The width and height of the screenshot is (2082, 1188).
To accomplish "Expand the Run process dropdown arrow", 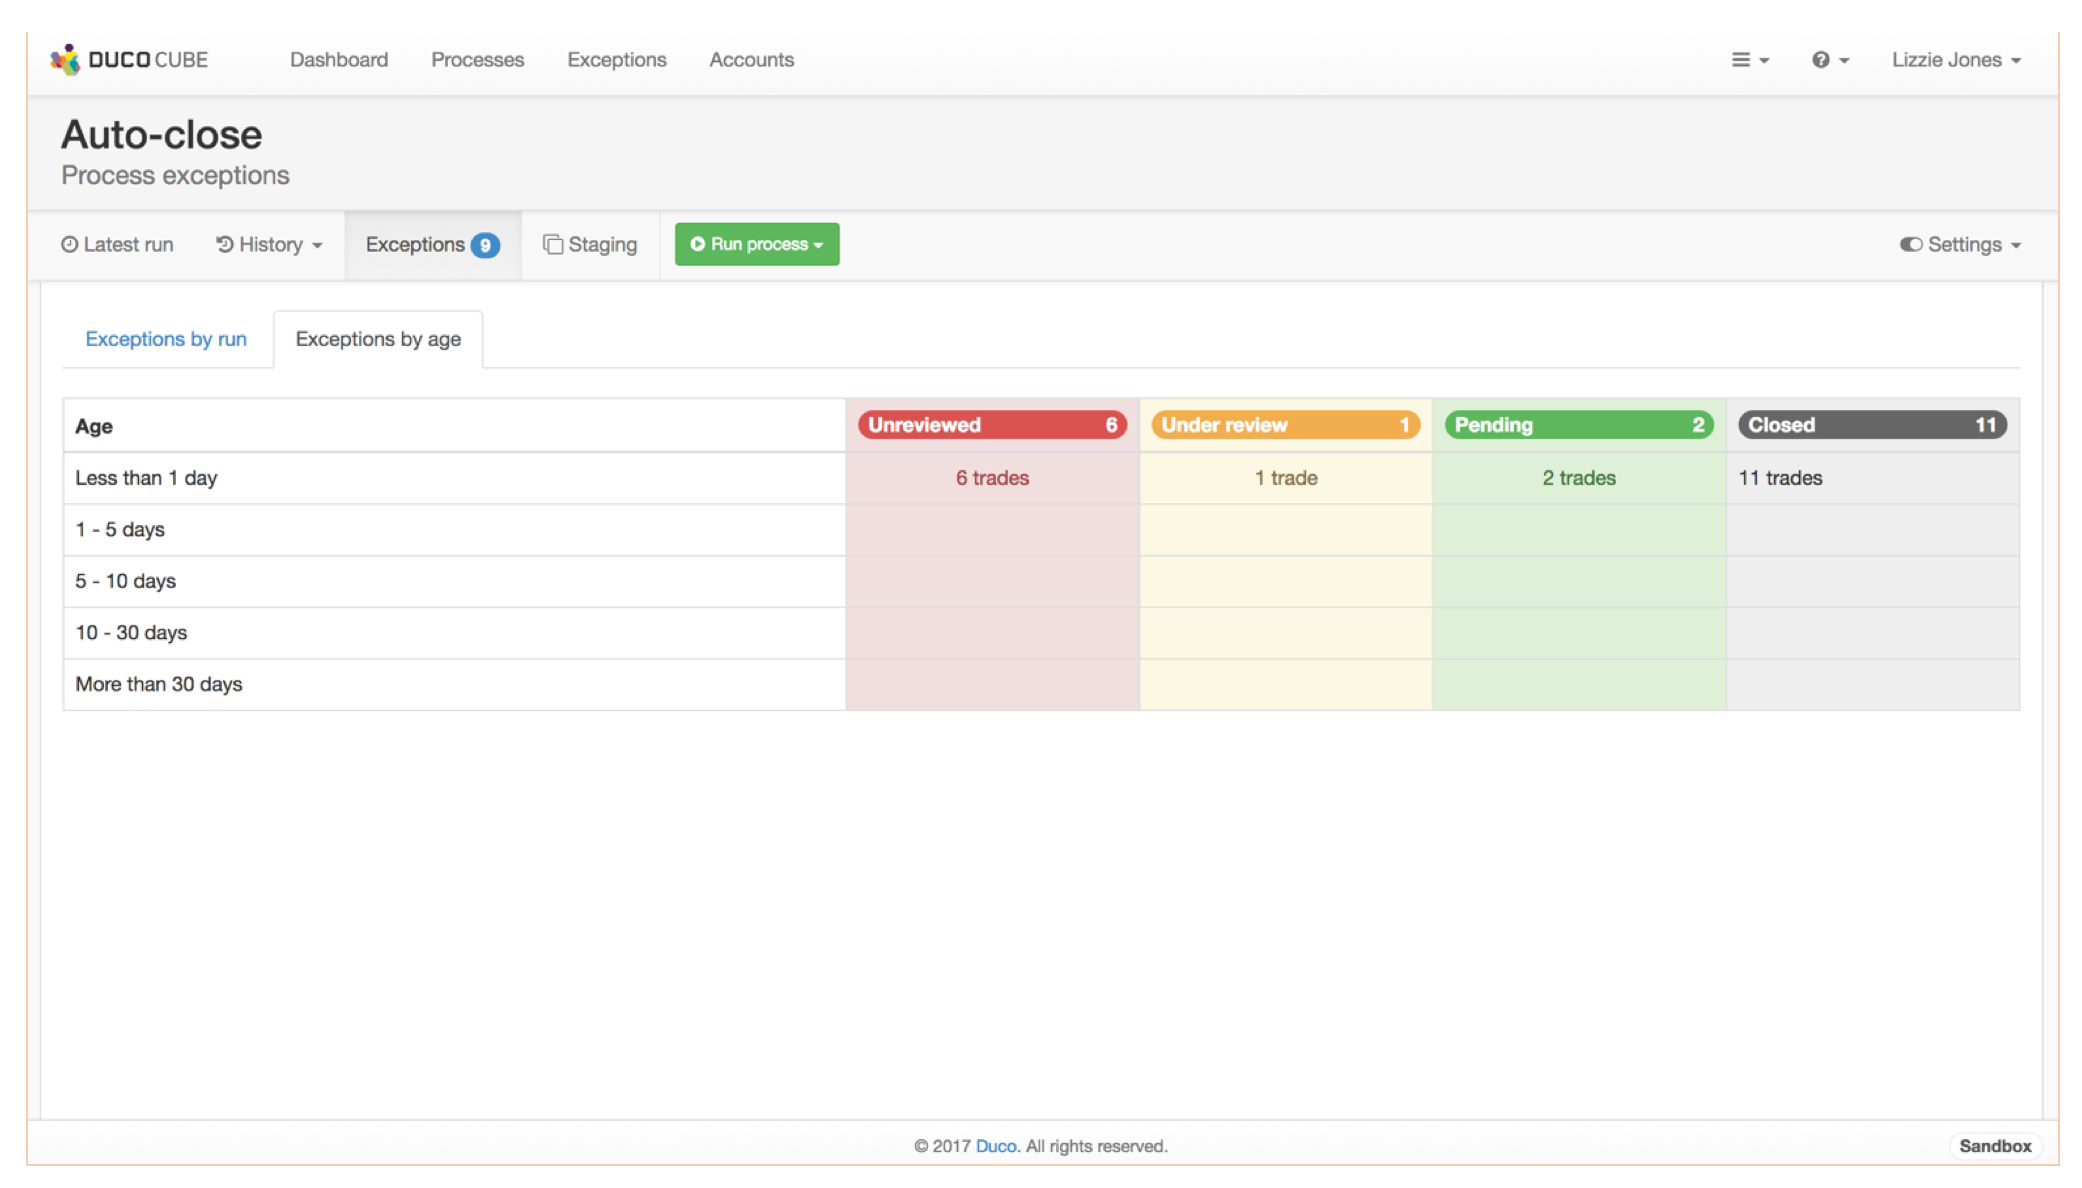I will click(818, 244).
